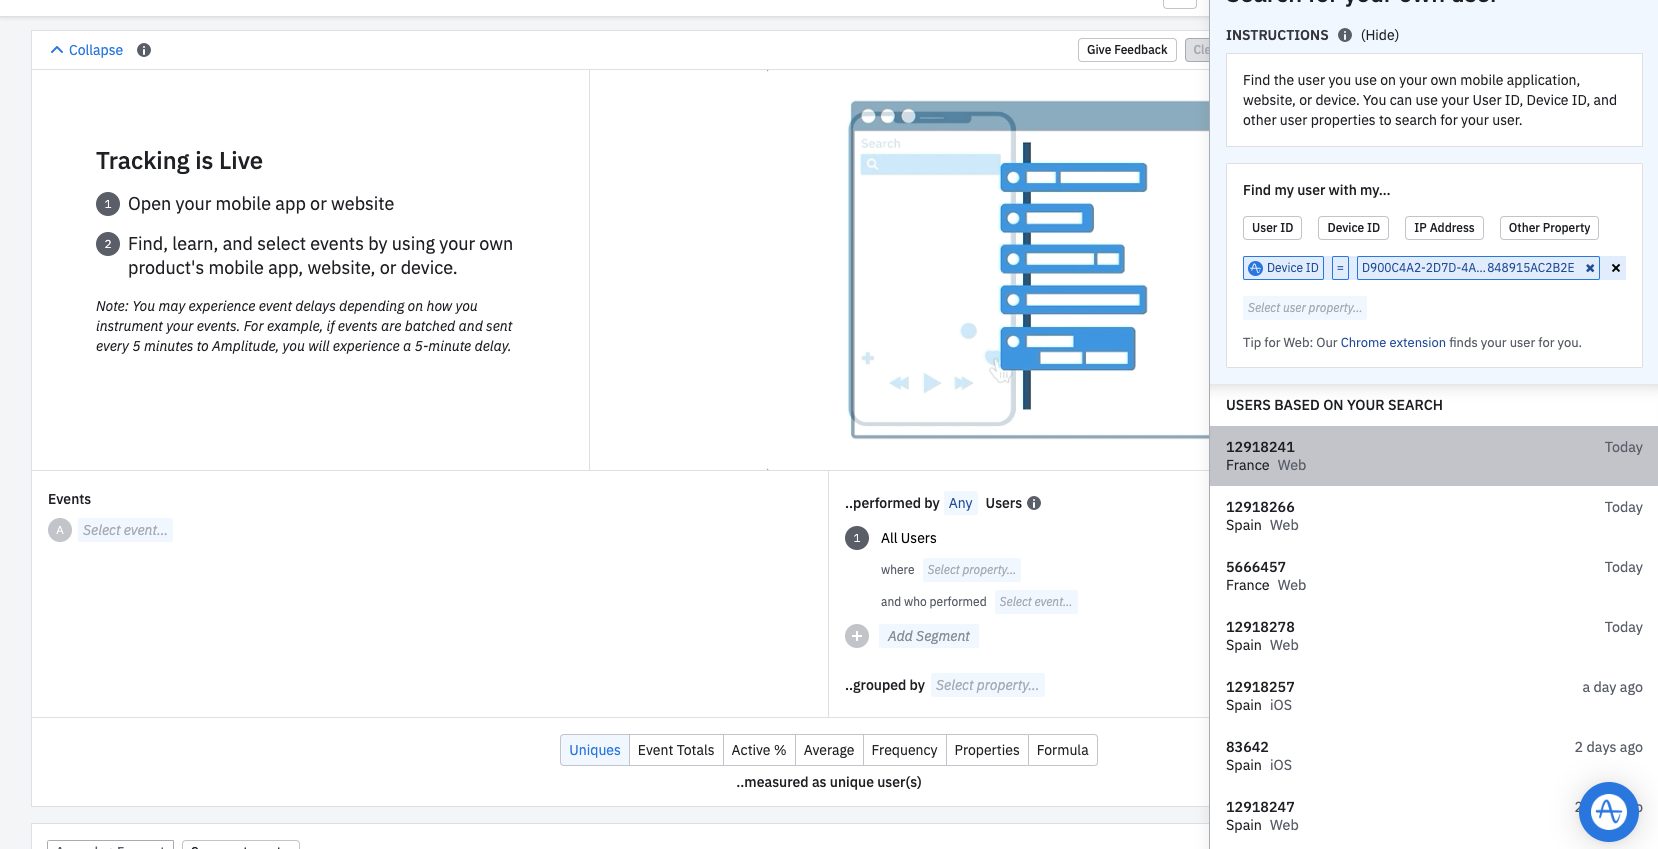Open the and who performed Select event field
The image size is (1658, 849).
click(x=1035, y=602)
